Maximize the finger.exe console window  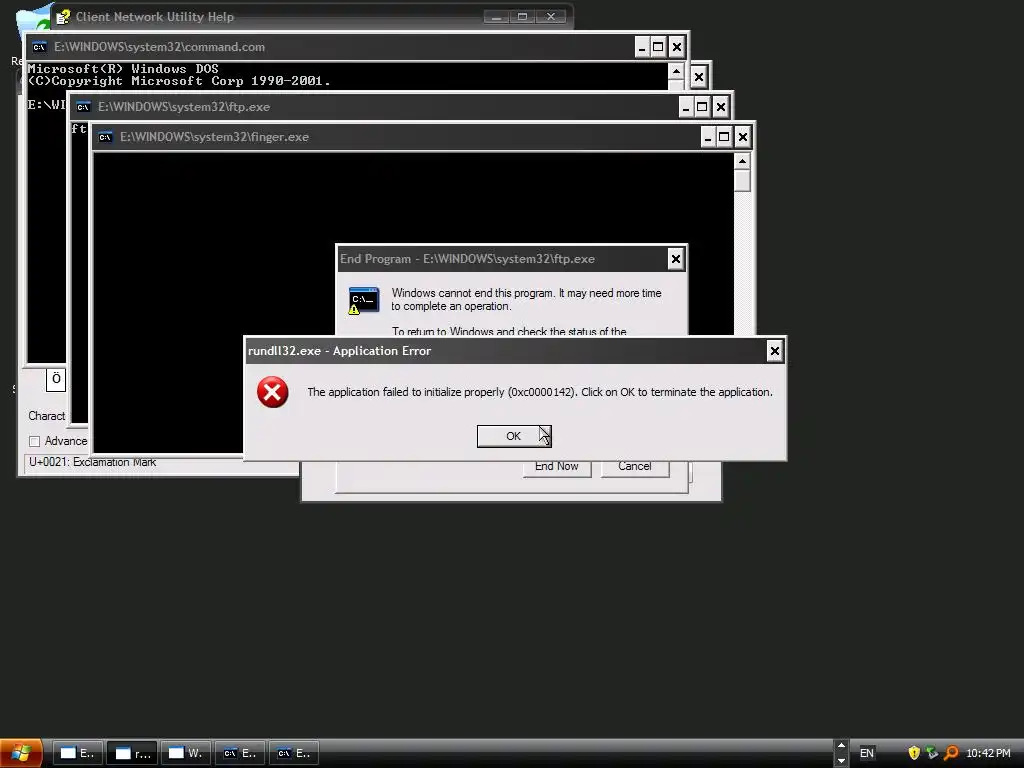point(724,137)
